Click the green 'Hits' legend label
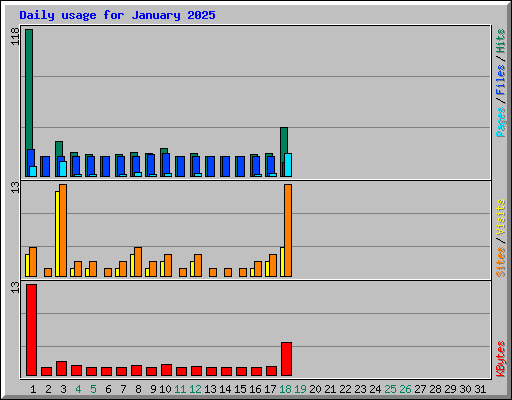The image size is (512, 400). 500,41
